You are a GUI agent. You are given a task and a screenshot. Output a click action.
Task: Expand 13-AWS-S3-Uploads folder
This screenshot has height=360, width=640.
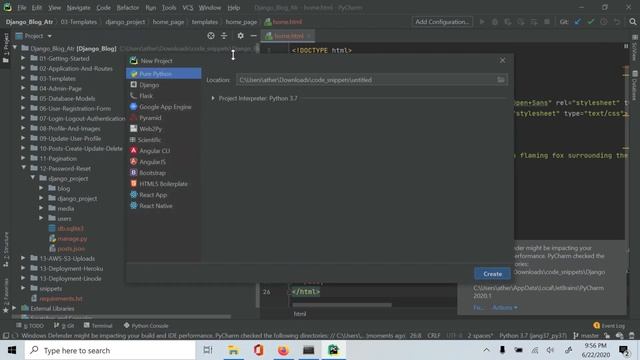click(23, 258)
